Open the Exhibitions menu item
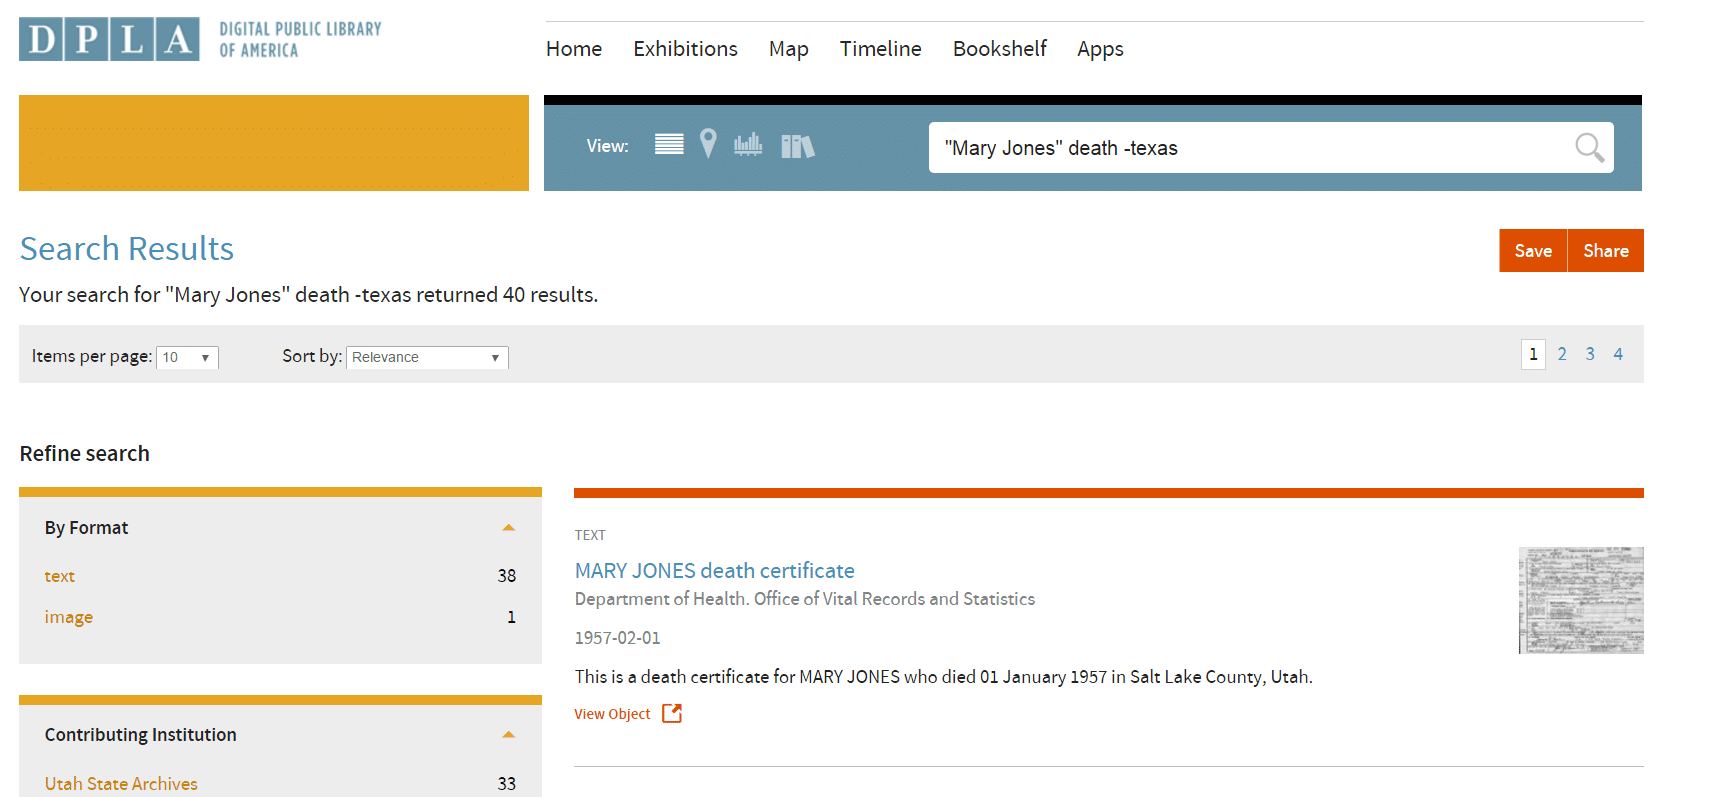The image size is (1720, 797). (685, 49)
